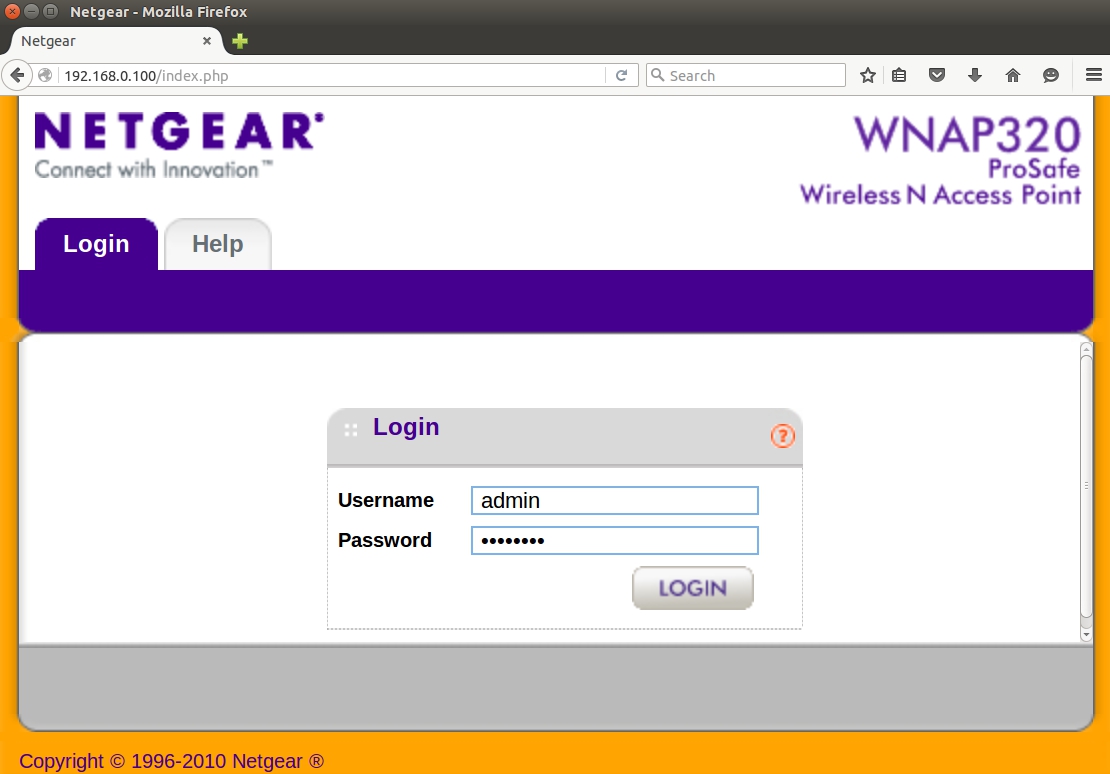The height and width of the screenshot is (774, 1110).
Task: Click inside the Password field
Action: tap(614, 540)
